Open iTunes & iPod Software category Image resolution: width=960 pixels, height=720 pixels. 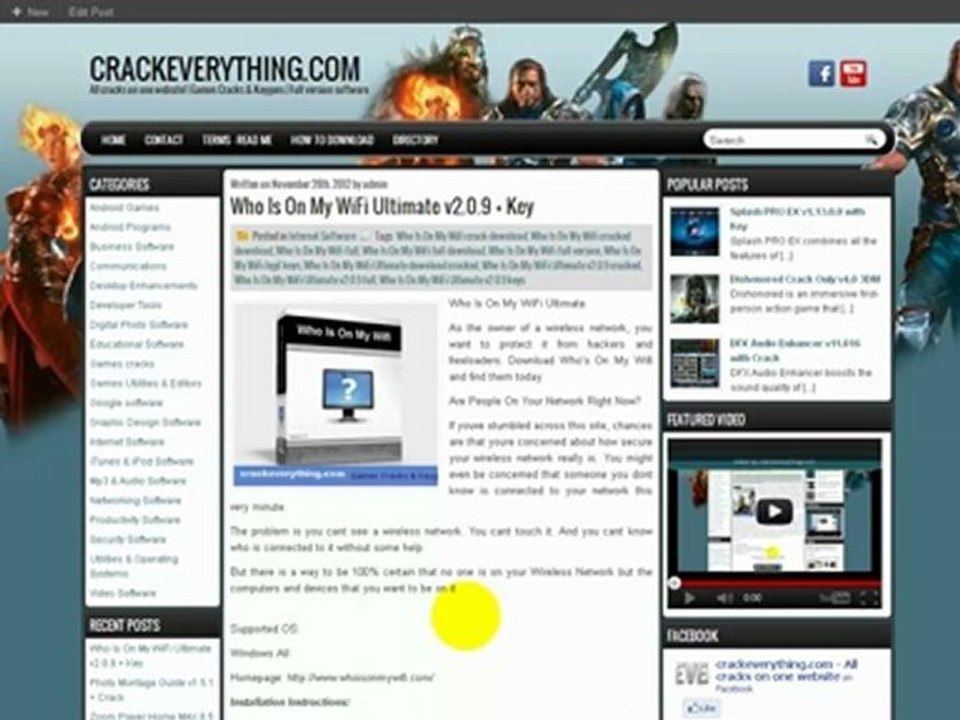click(x=141, y=462)
